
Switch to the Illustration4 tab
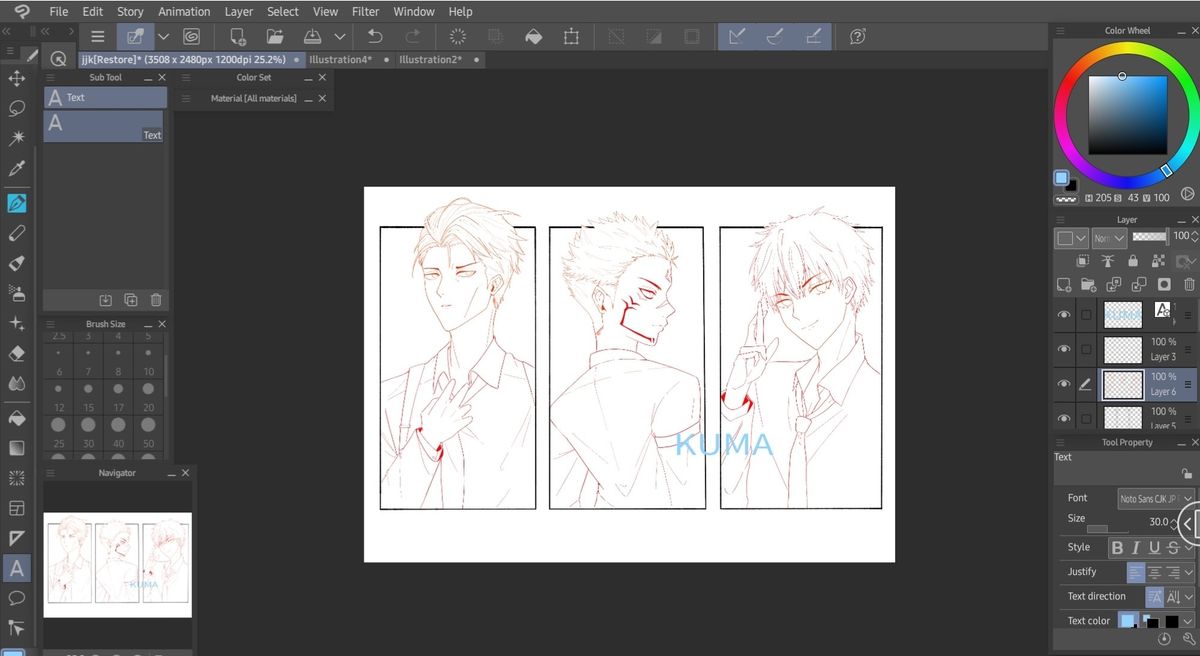[341, 60]
